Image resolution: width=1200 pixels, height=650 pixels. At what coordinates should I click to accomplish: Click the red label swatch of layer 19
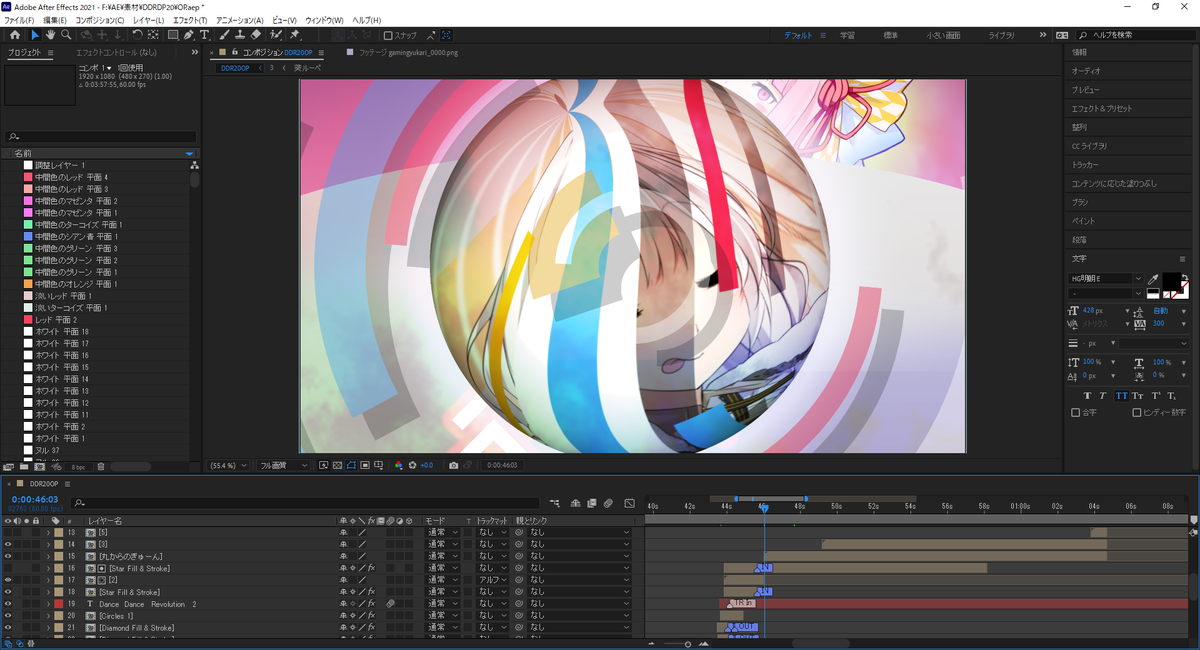click(59, 604)
